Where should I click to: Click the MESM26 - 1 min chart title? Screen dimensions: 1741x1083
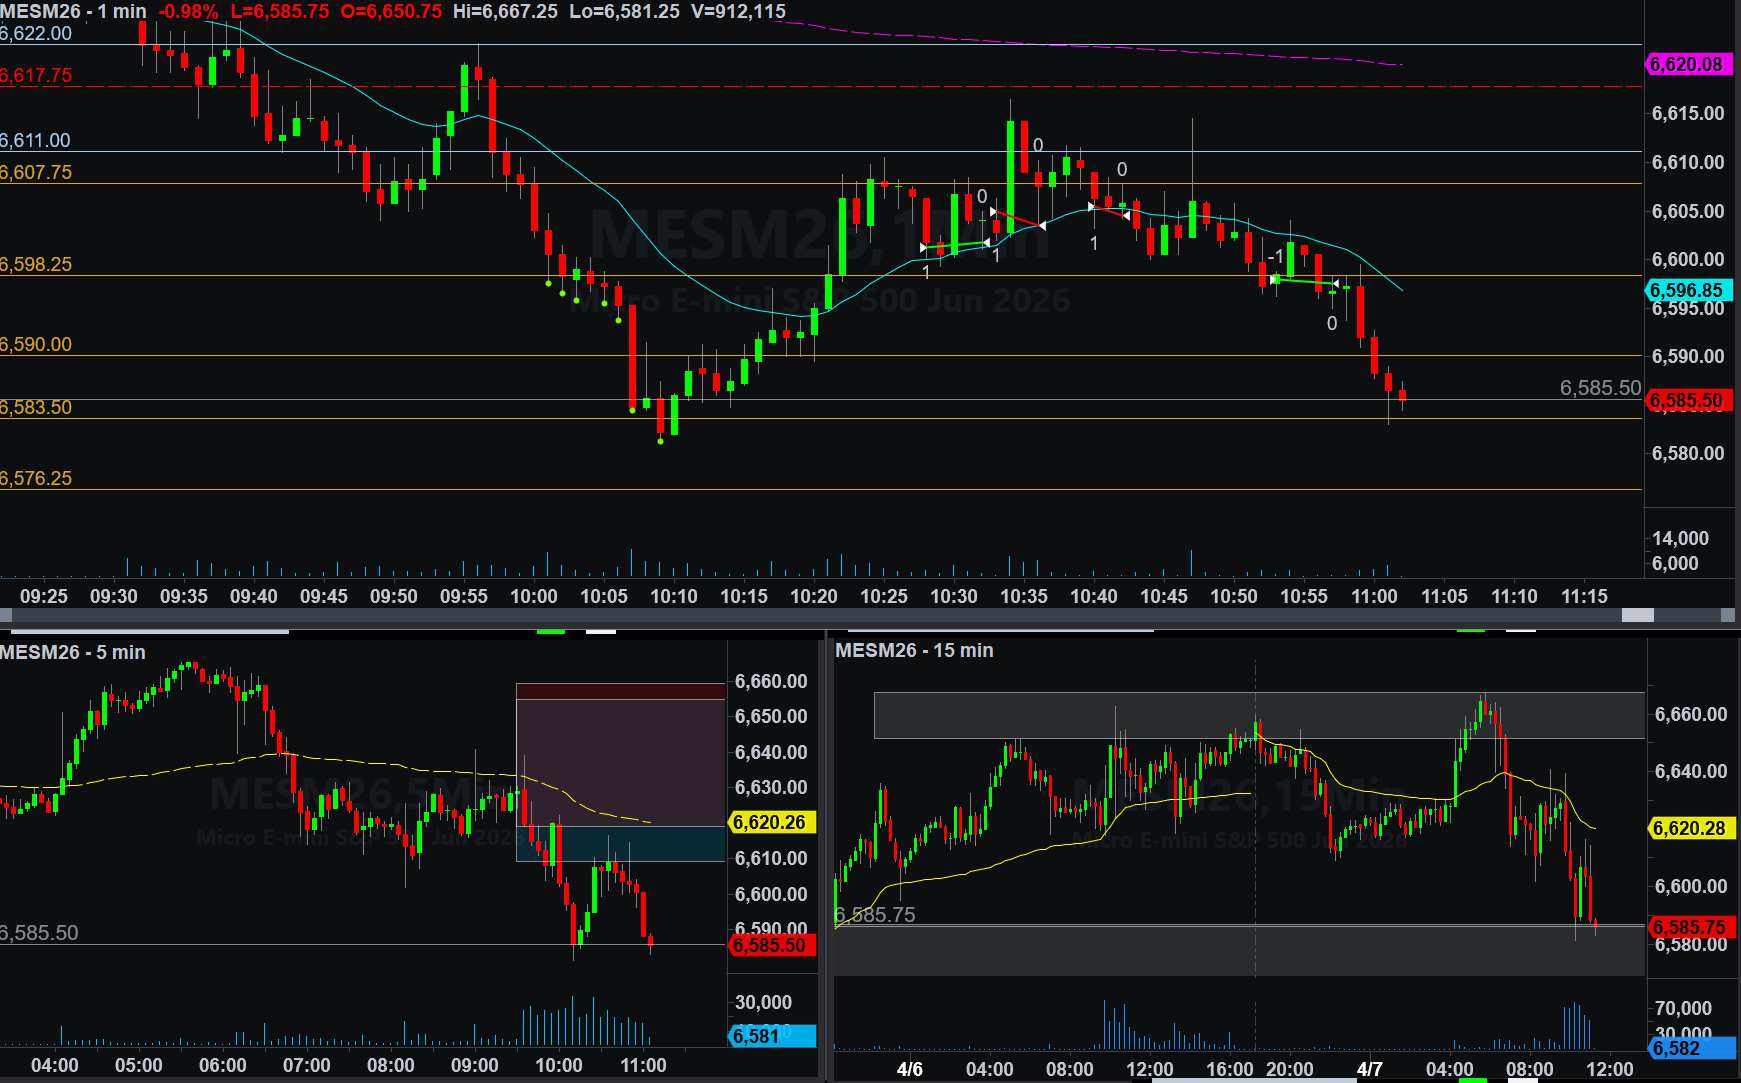coord(74,11)
